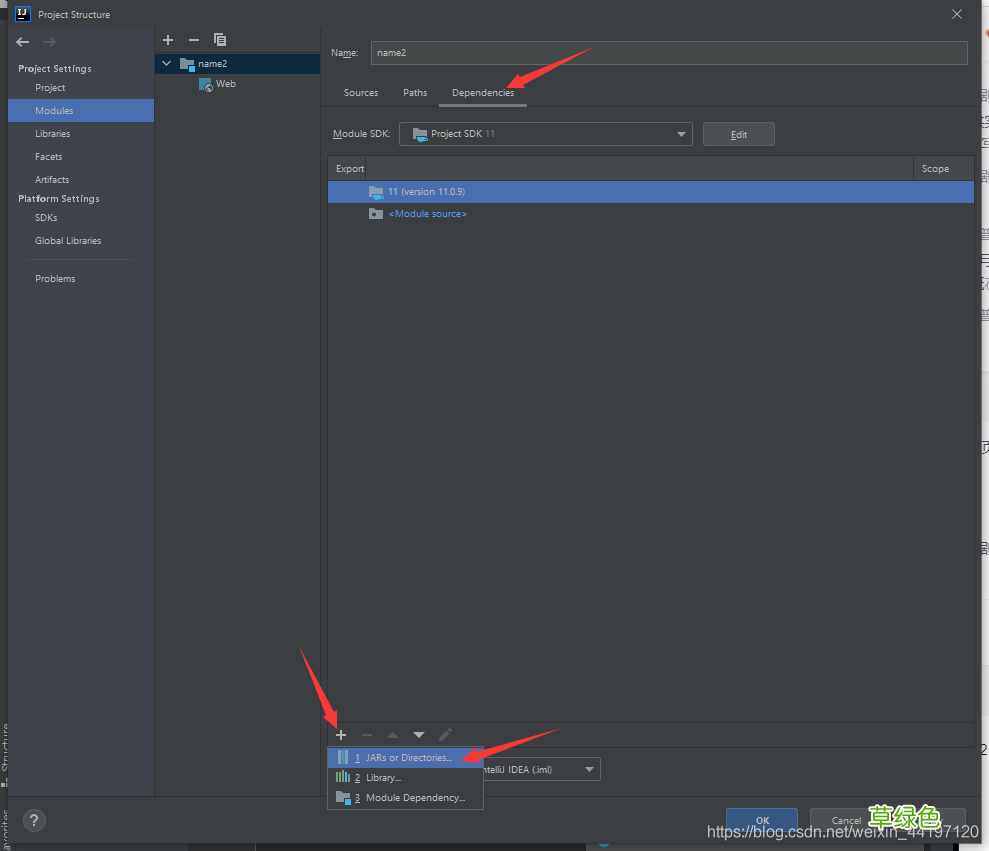The width and height of the screenshot is (989, 851).
Task: Open Libraries in Project Settings
Action: tap(53, 134)
